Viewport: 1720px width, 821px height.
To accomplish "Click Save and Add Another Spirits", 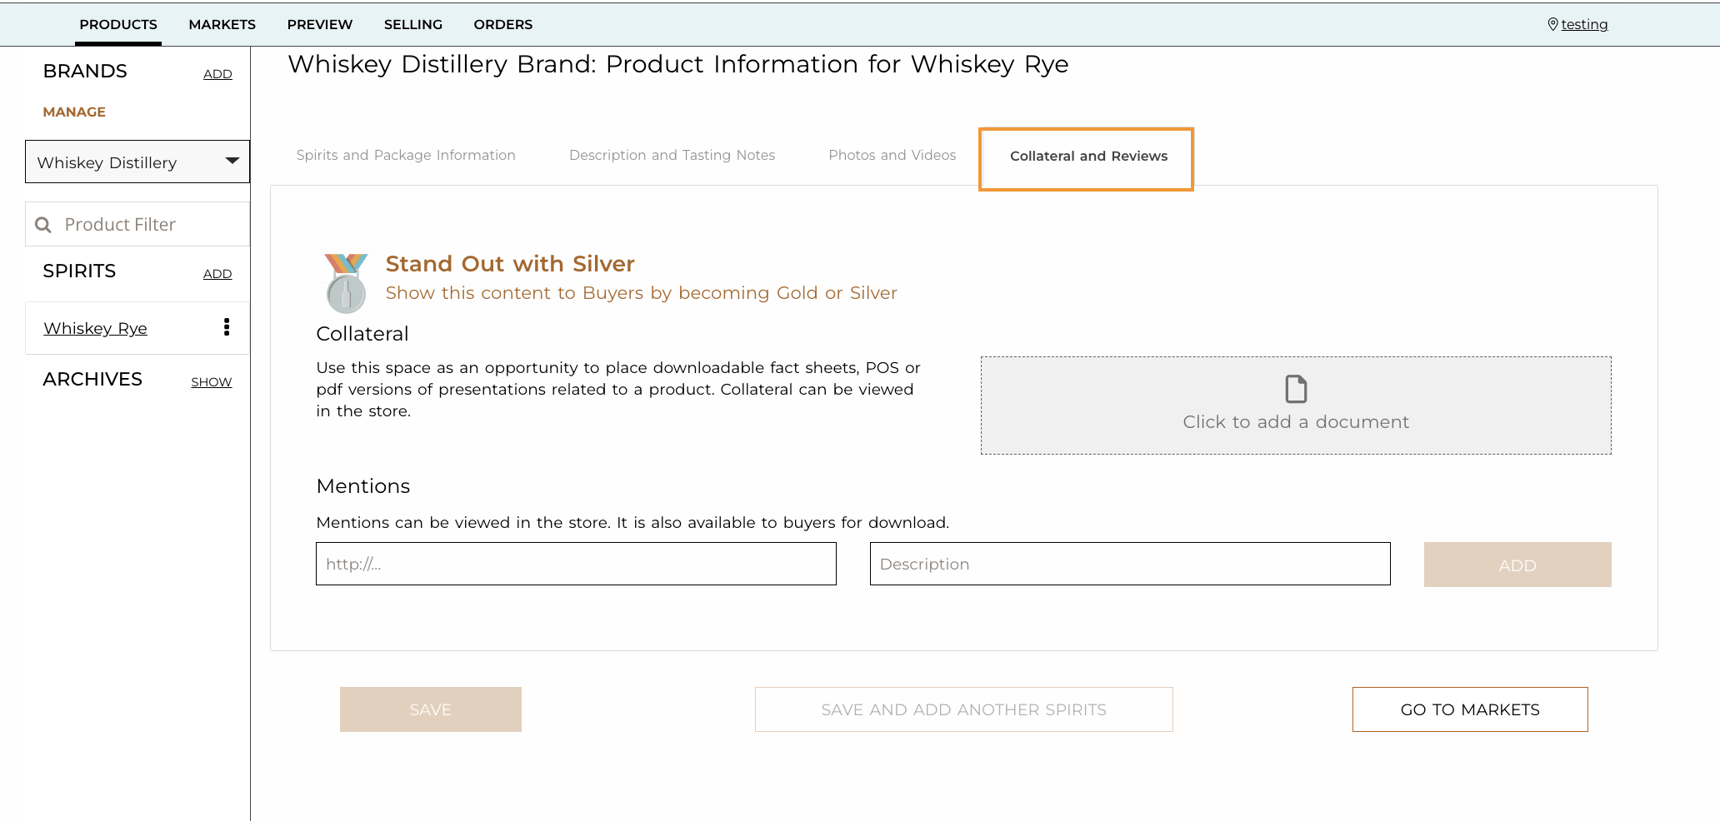I will coord(963,709).
